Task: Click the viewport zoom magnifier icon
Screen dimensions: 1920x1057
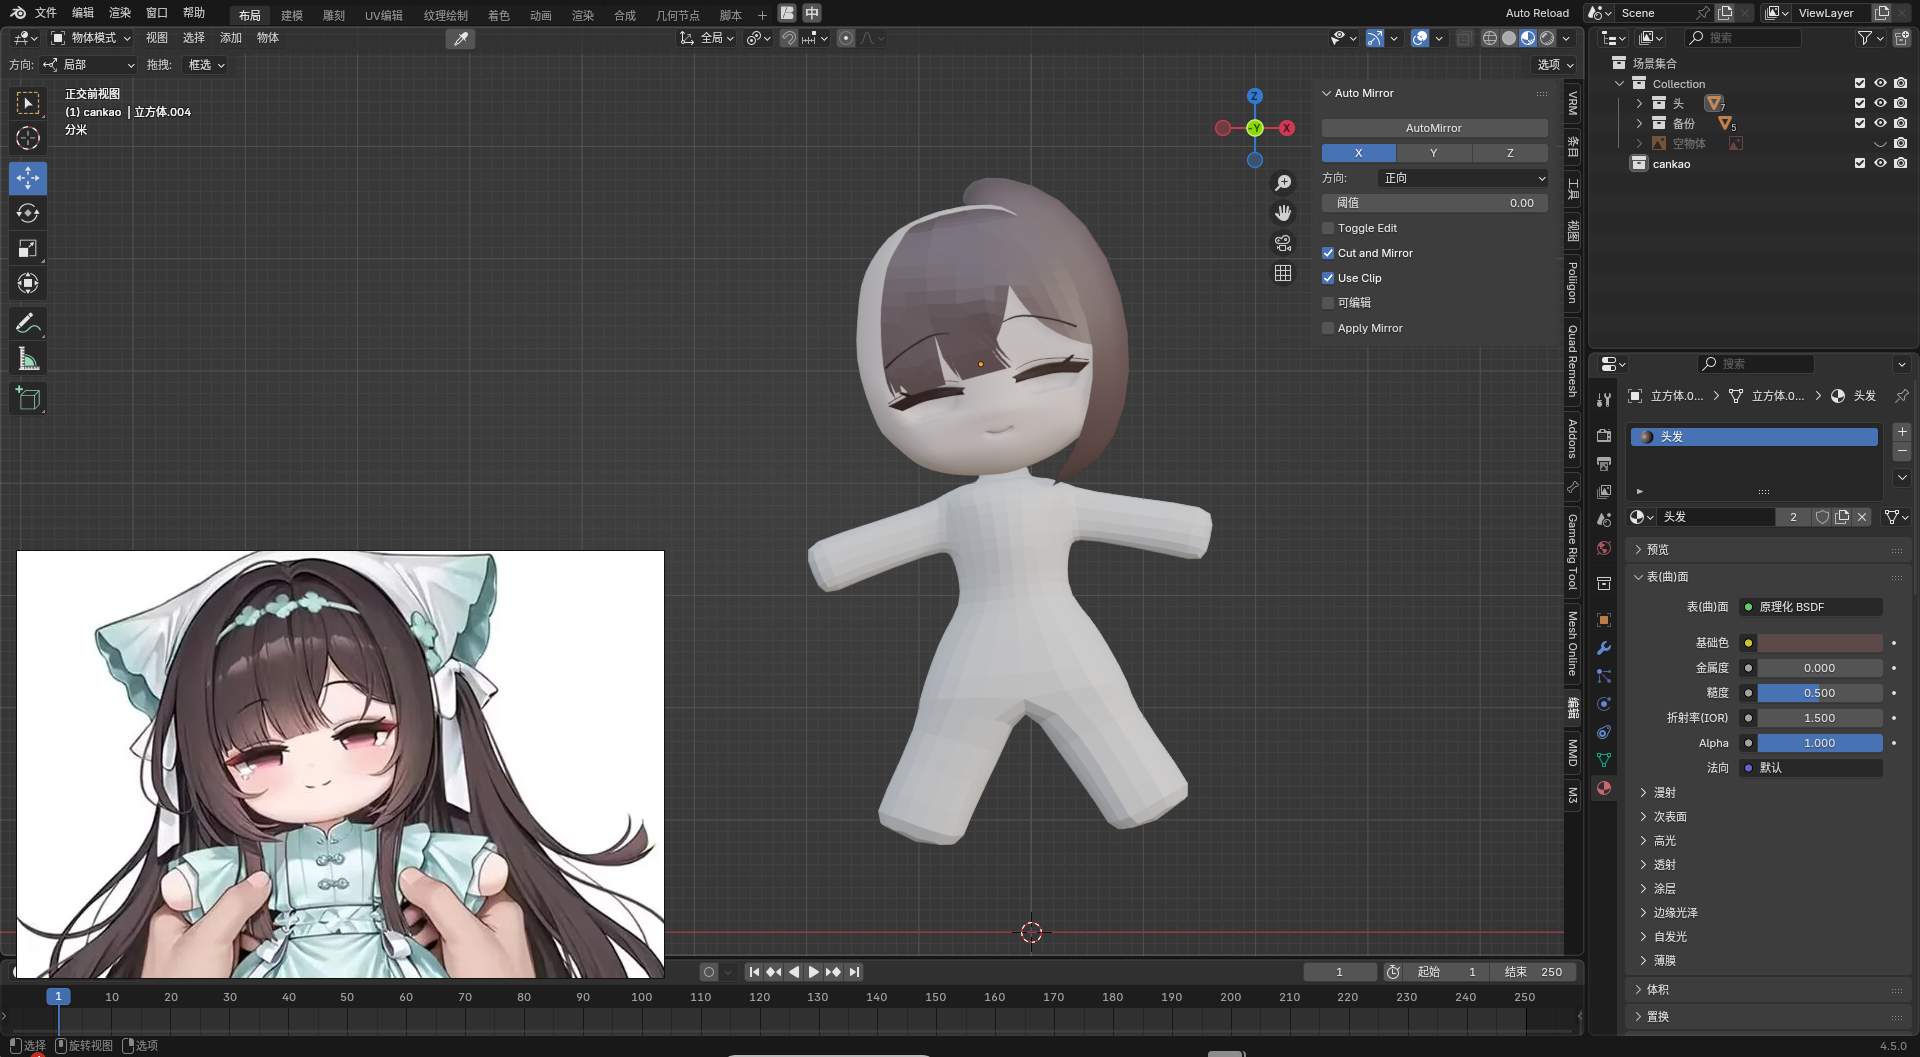Action: [x=1283, y=183]
